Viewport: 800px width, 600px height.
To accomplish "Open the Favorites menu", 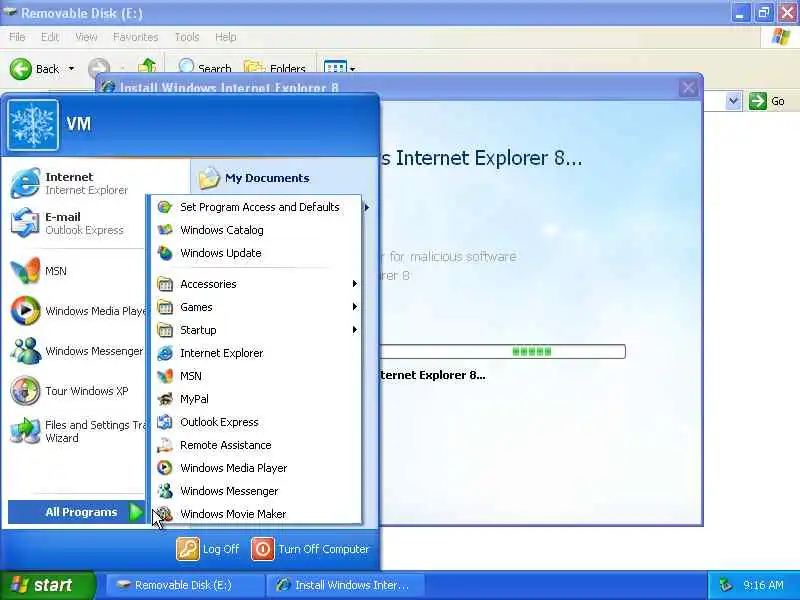I will (136, 37).
